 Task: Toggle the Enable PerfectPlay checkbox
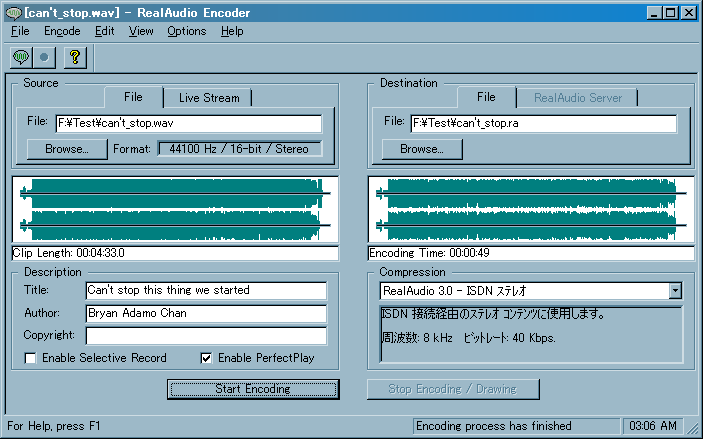point(206,358)
